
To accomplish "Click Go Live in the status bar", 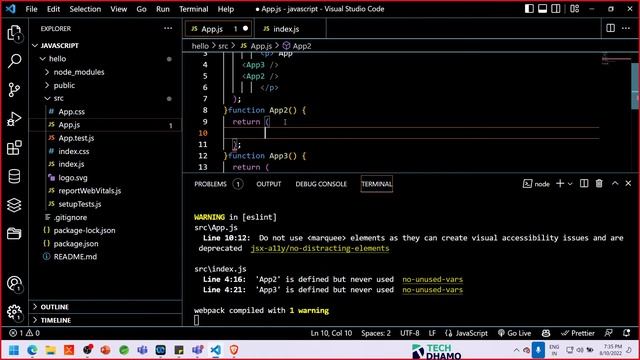I will click(x=515, y=333).
